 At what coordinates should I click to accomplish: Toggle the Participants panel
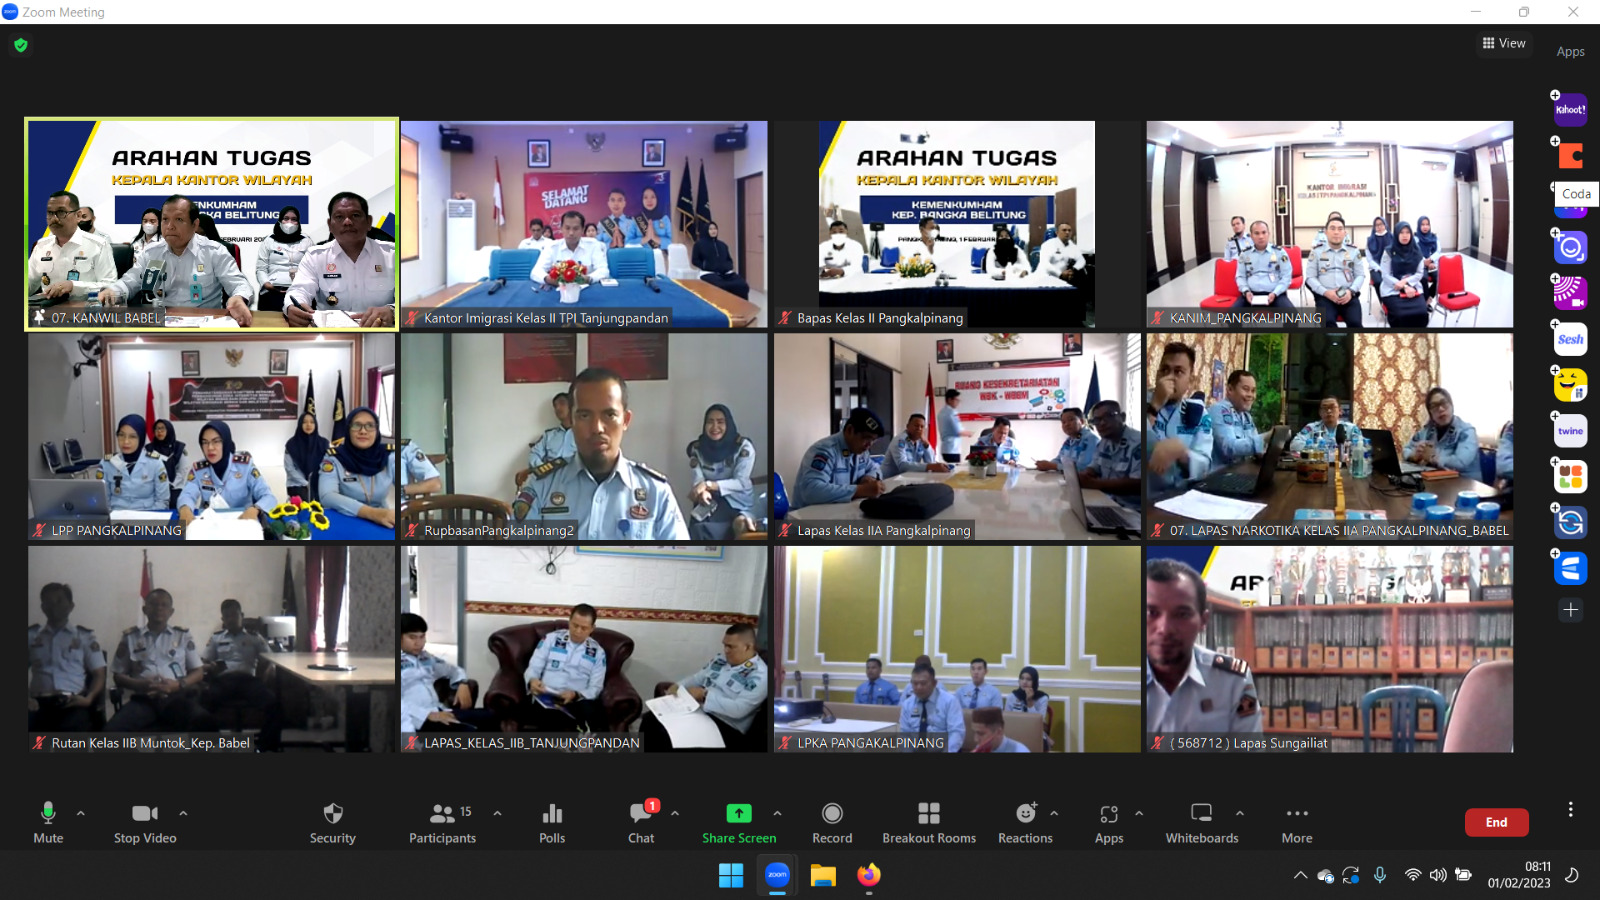[x=442, y=822]
